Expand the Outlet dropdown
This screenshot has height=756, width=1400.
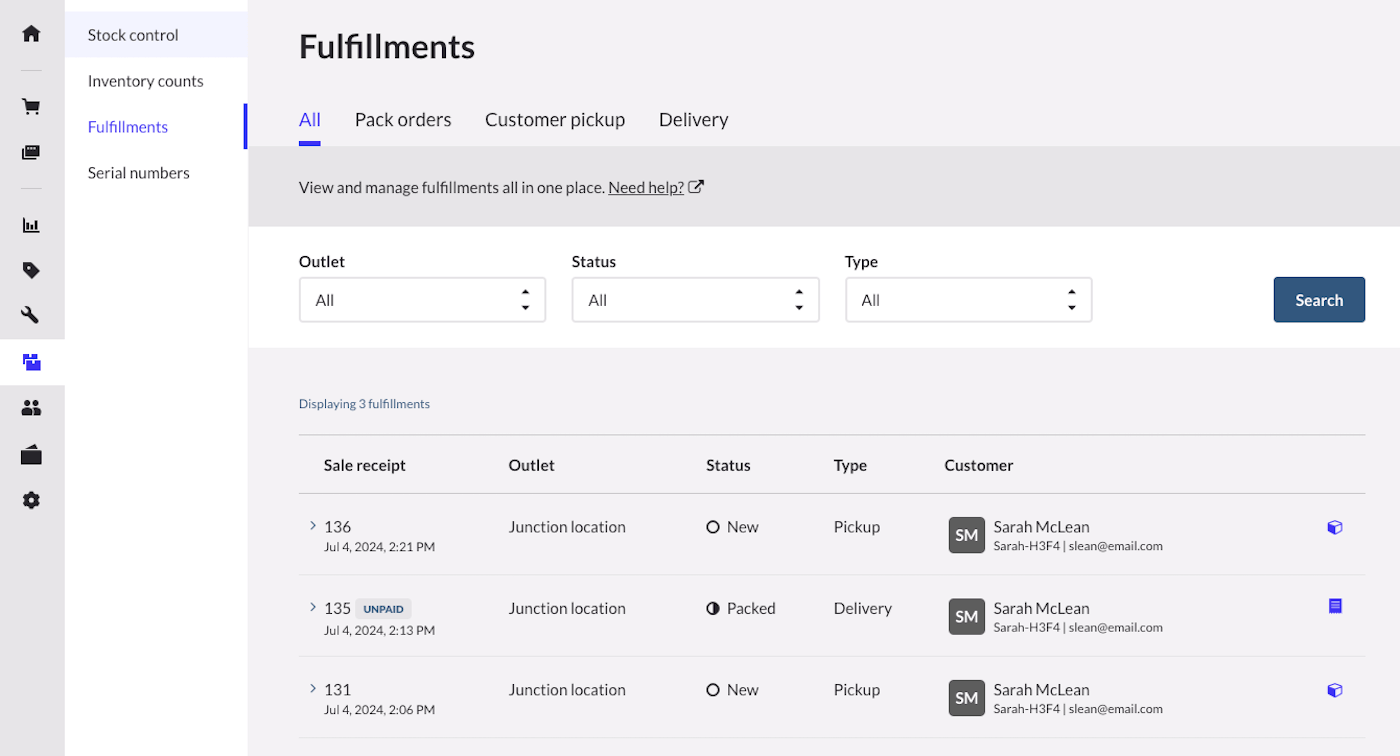click(422, 299)
